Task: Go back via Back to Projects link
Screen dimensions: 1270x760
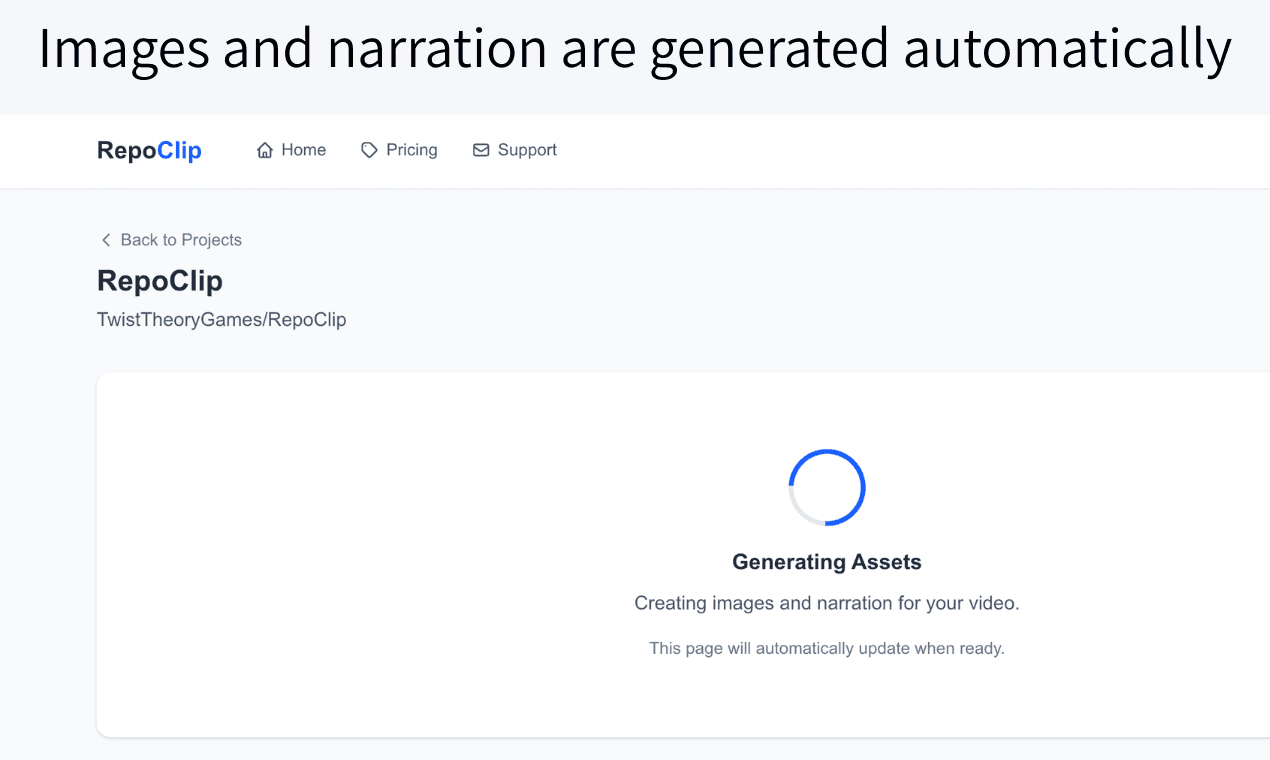Action: [171, 240]
